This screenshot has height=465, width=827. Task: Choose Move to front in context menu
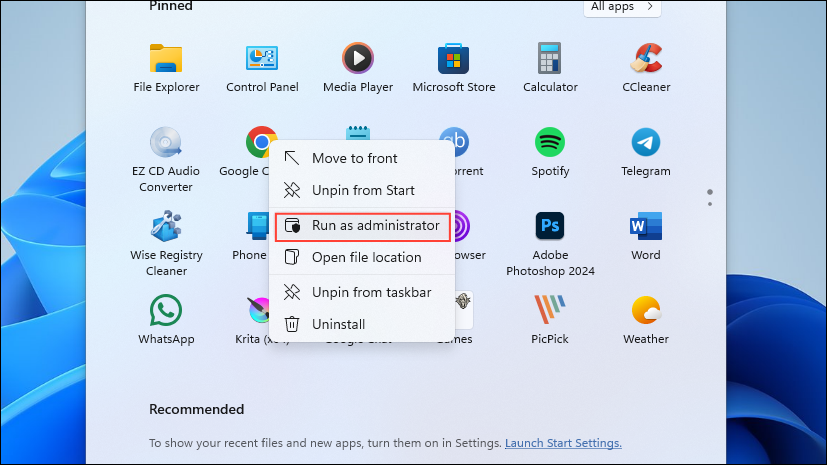tap(362, 158)
